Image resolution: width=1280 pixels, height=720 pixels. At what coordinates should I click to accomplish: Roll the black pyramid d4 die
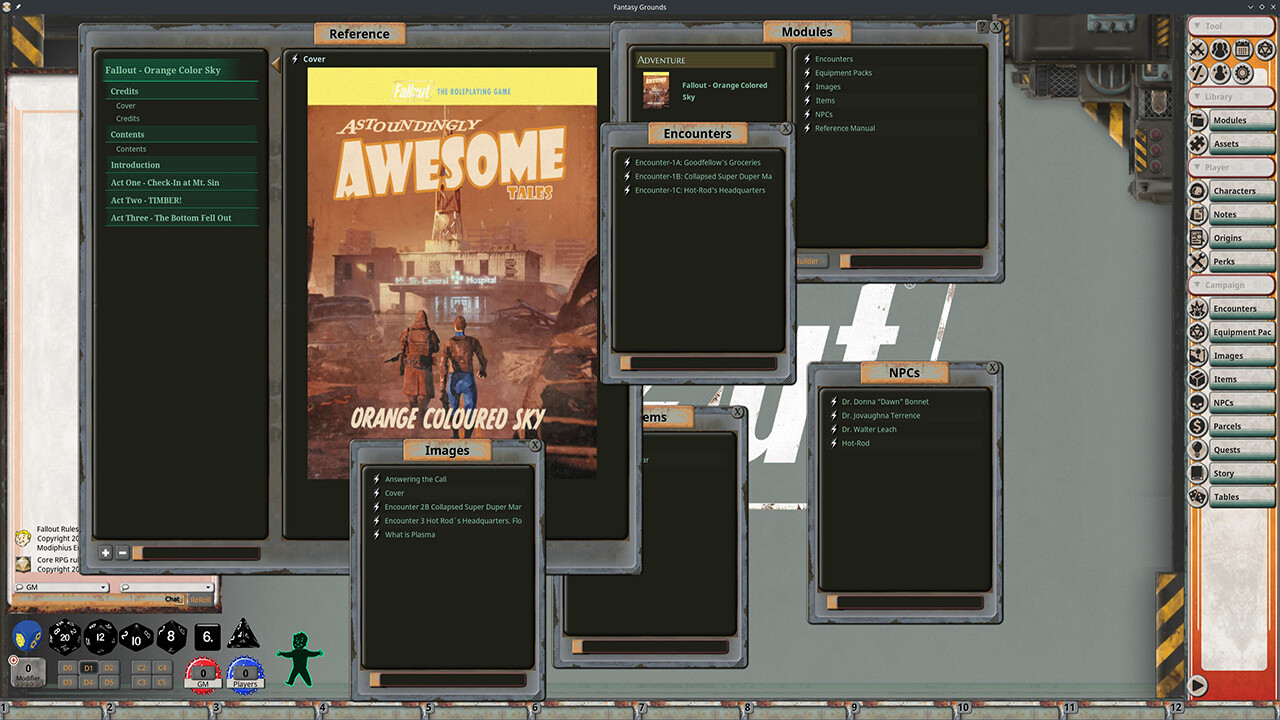point(242,637)
